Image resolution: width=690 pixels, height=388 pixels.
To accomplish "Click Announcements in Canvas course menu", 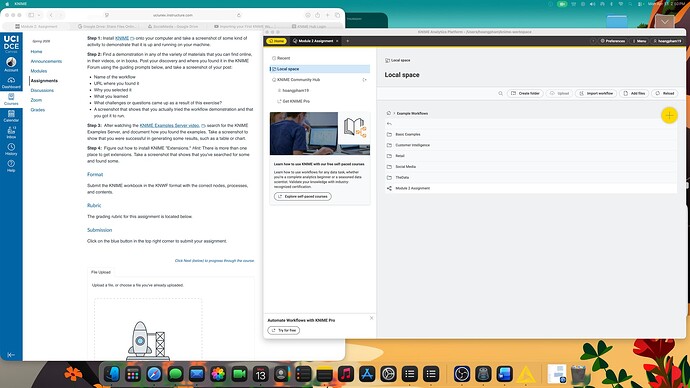I will tap(46, 61).
